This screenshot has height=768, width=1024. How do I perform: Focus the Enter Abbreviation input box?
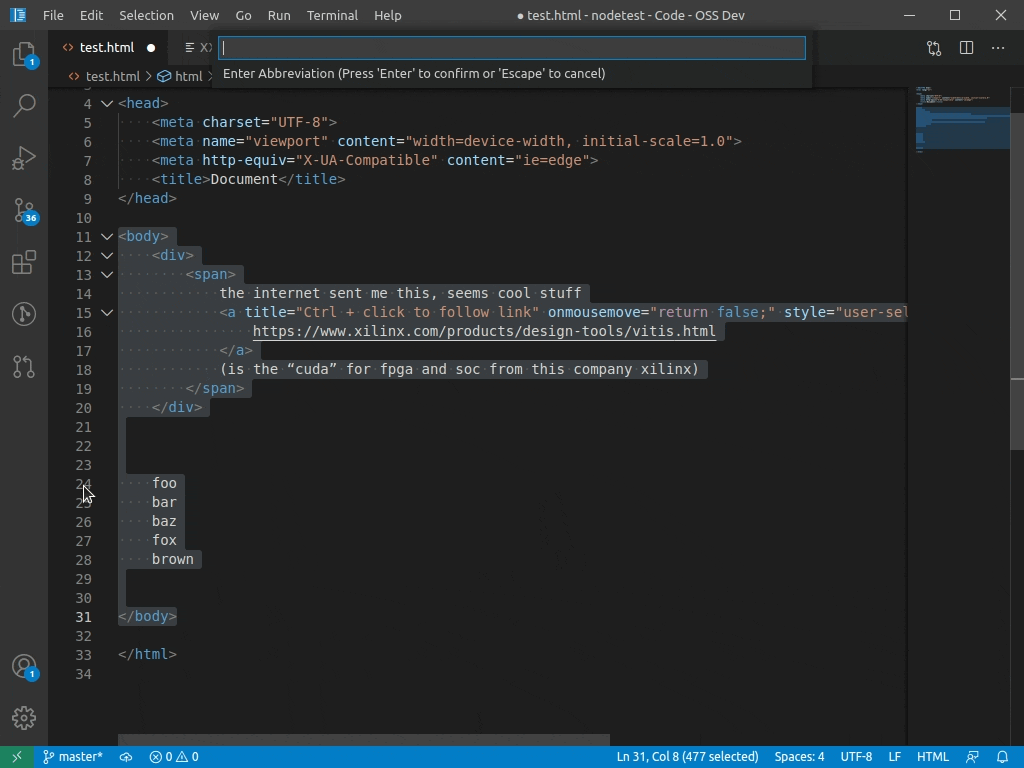[x=512, y=48]
